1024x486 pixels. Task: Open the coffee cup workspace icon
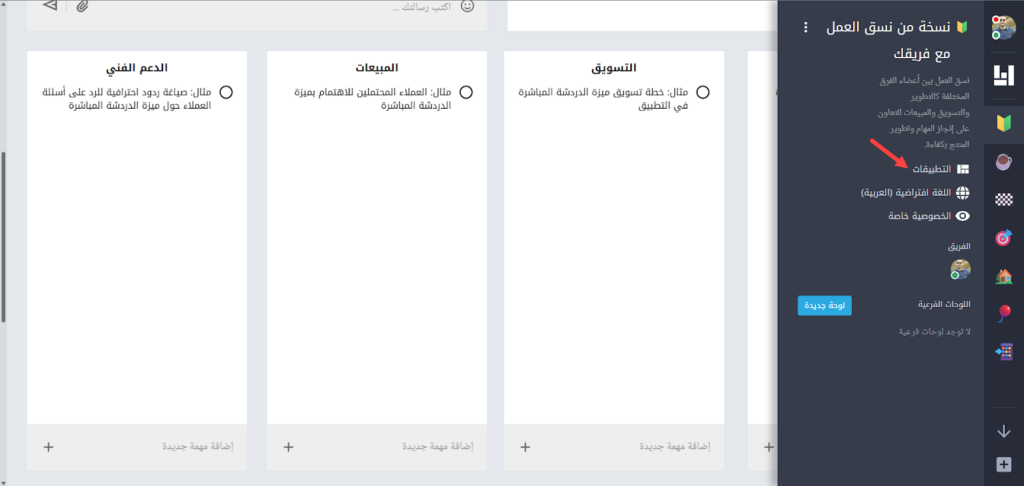[1003, 162]
